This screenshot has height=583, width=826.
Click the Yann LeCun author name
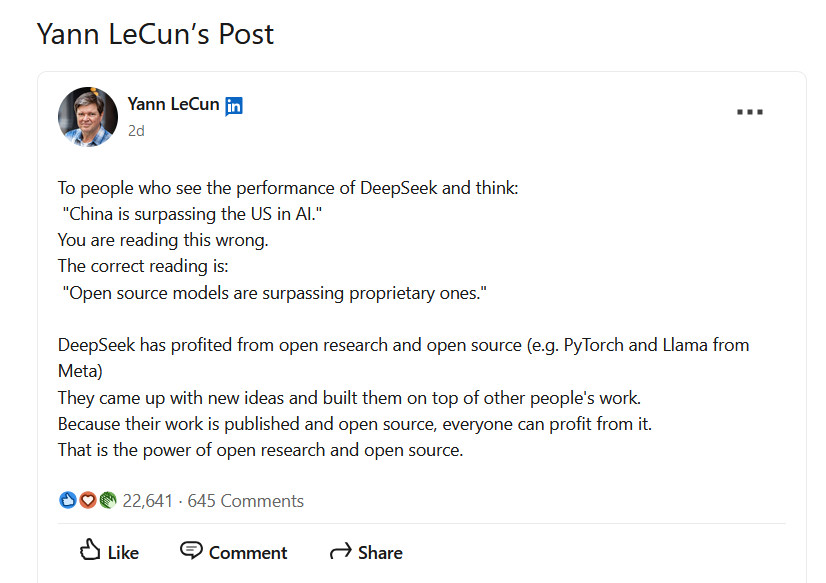pyautogui.click(x=173, y=104)
